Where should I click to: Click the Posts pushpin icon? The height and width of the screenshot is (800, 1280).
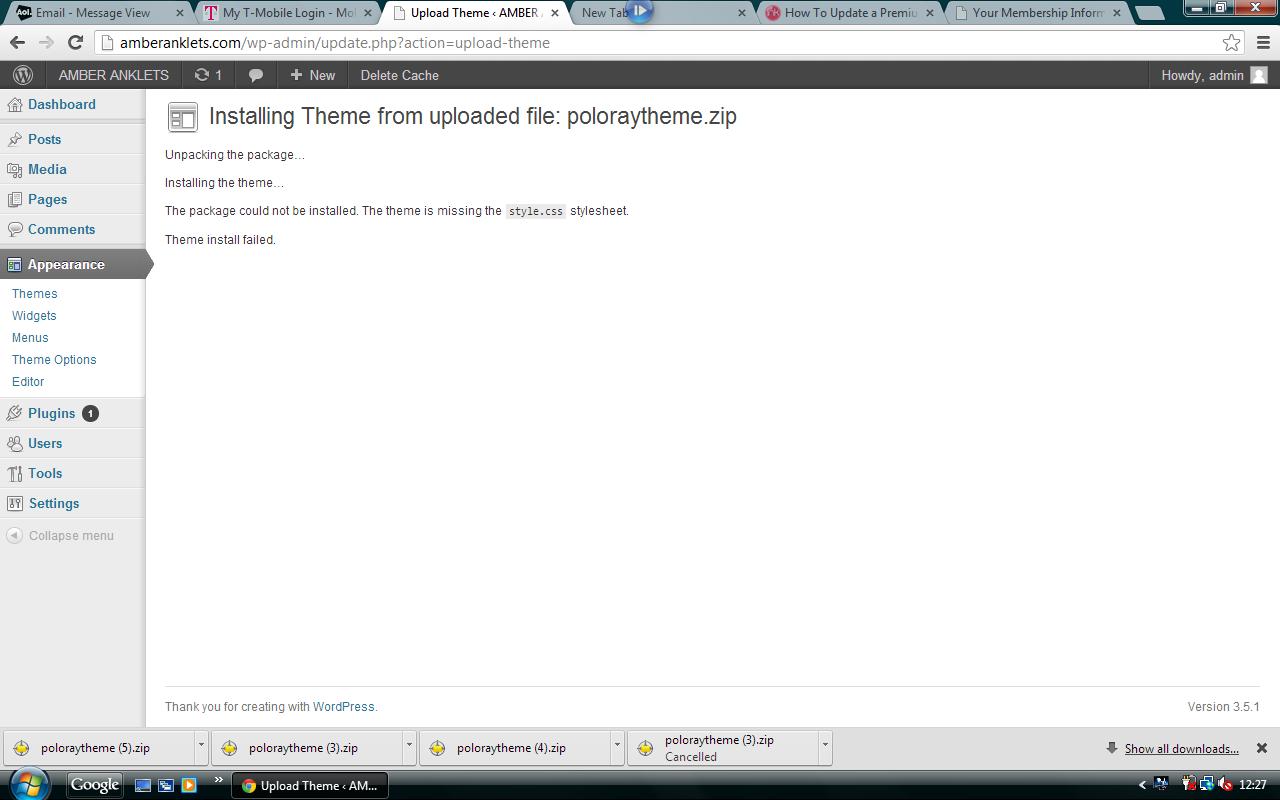[x=14, y=139]
